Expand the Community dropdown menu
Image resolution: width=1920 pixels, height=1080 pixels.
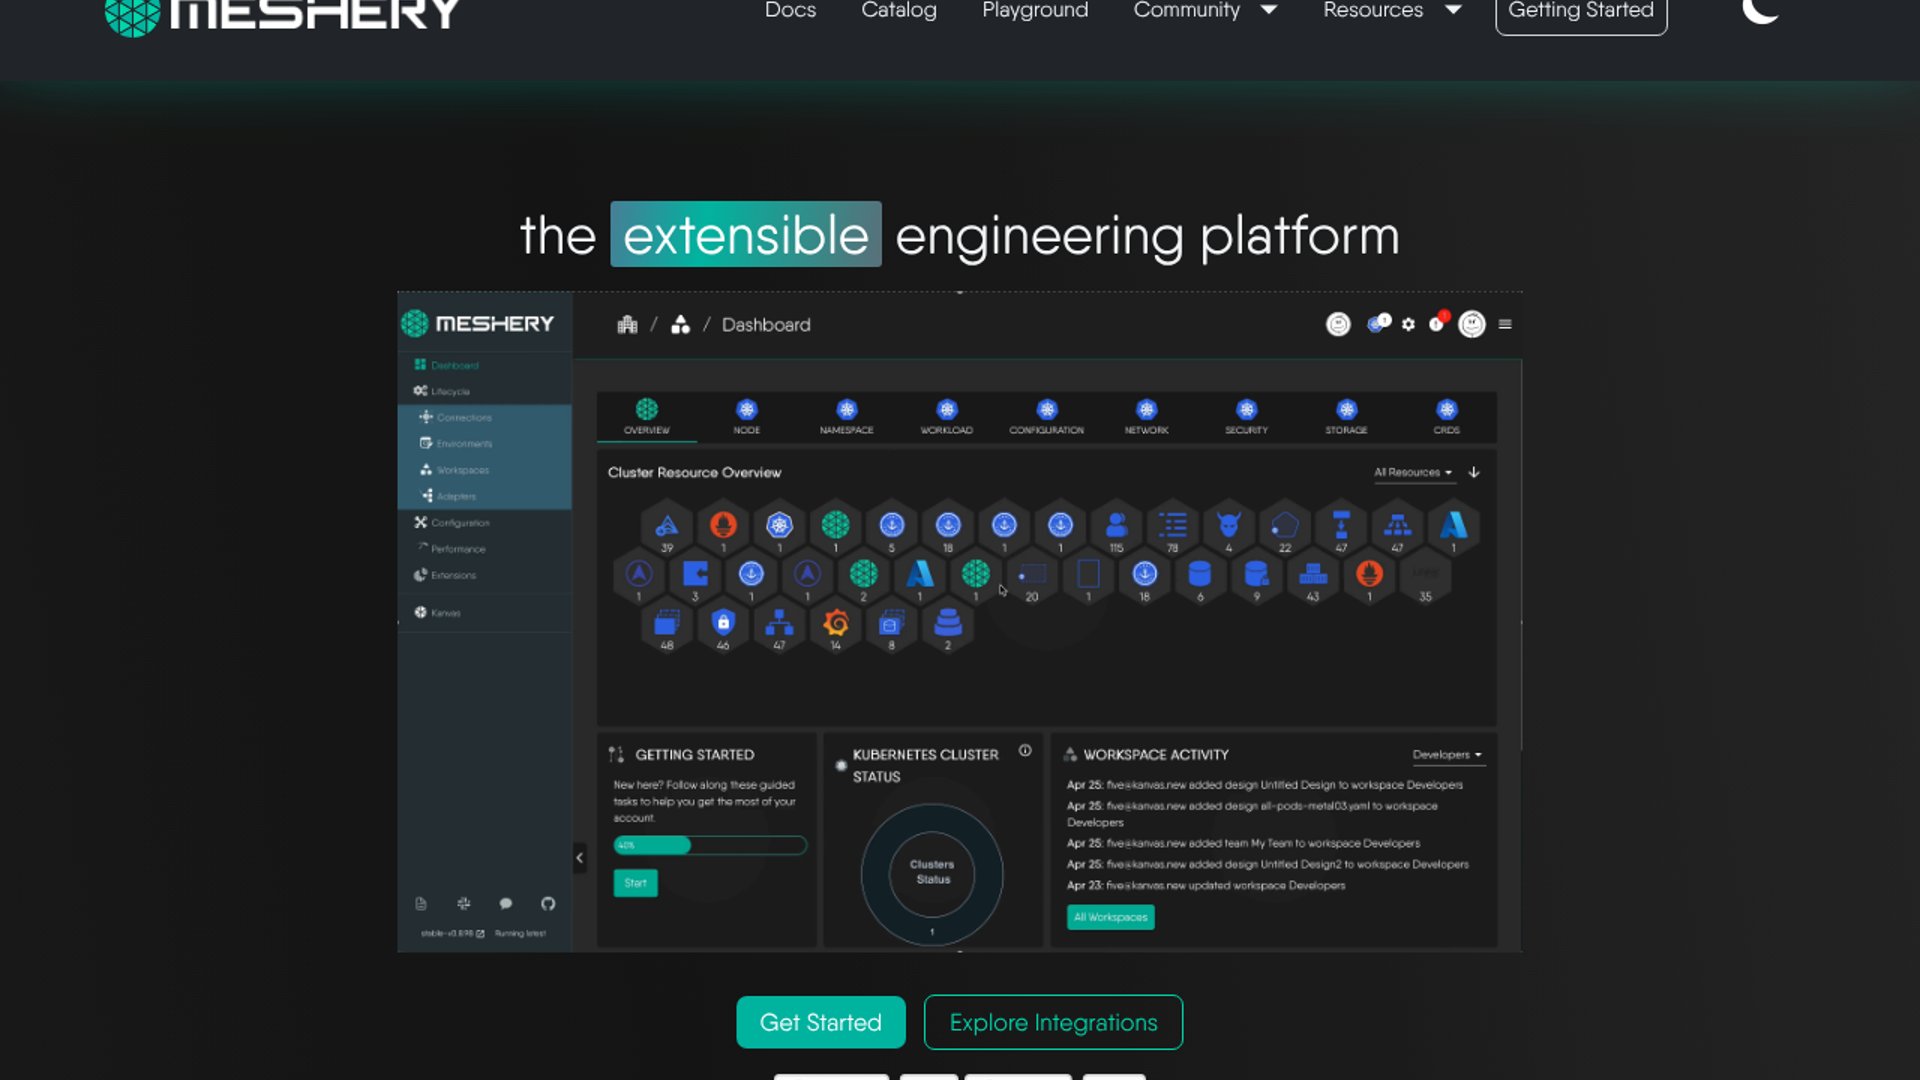click(1205, 10)
